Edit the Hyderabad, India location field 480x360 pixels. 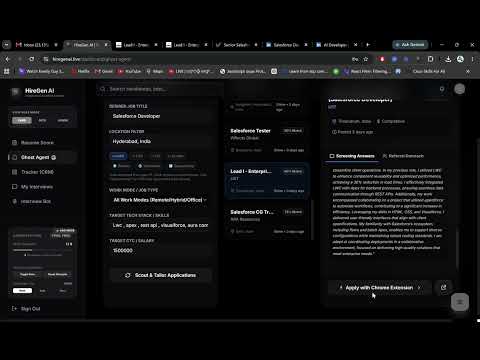point(160,141)
